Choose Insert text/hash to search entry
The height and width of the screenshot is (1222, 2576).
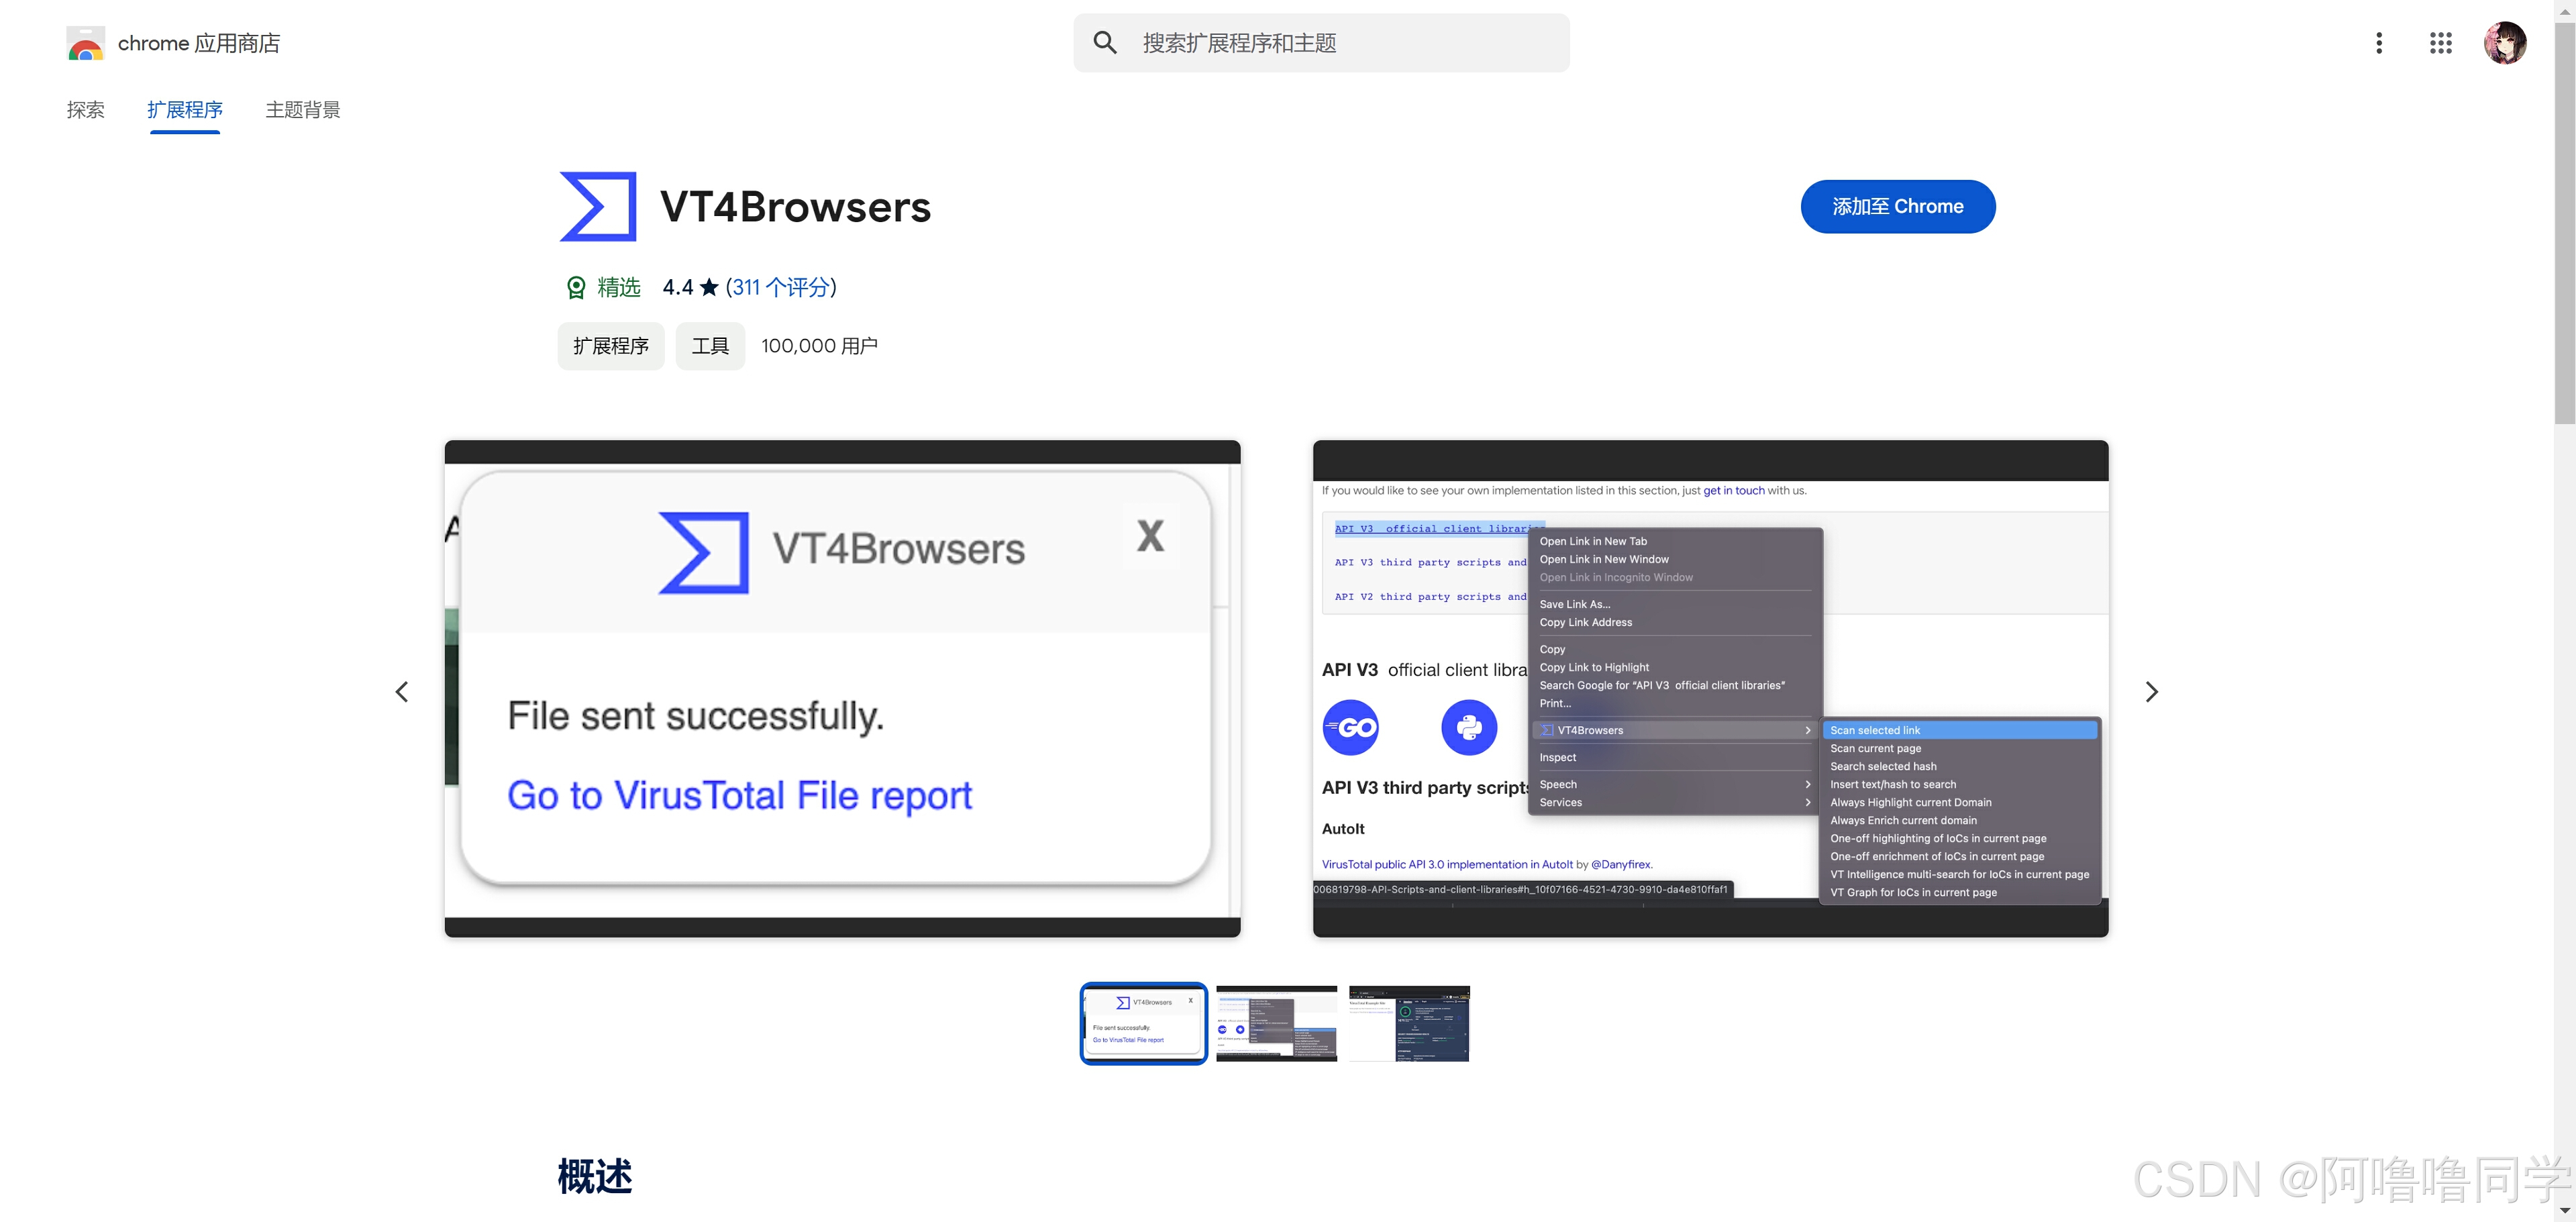click(1959, 784)
